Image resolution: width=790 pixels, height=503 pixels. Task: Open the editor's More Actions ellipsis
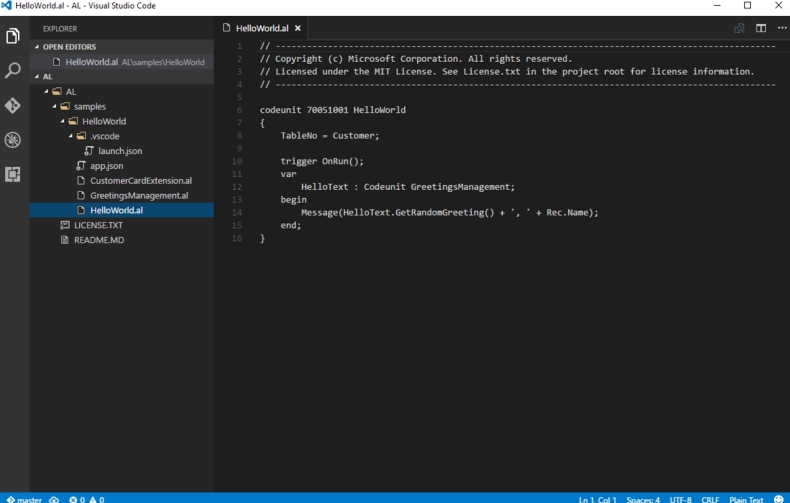point(781,28)
